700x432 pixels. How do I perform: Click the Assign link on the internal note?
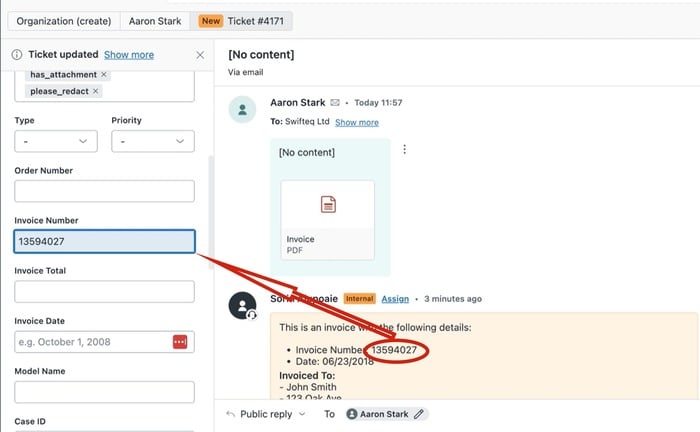tap(395, 299)
